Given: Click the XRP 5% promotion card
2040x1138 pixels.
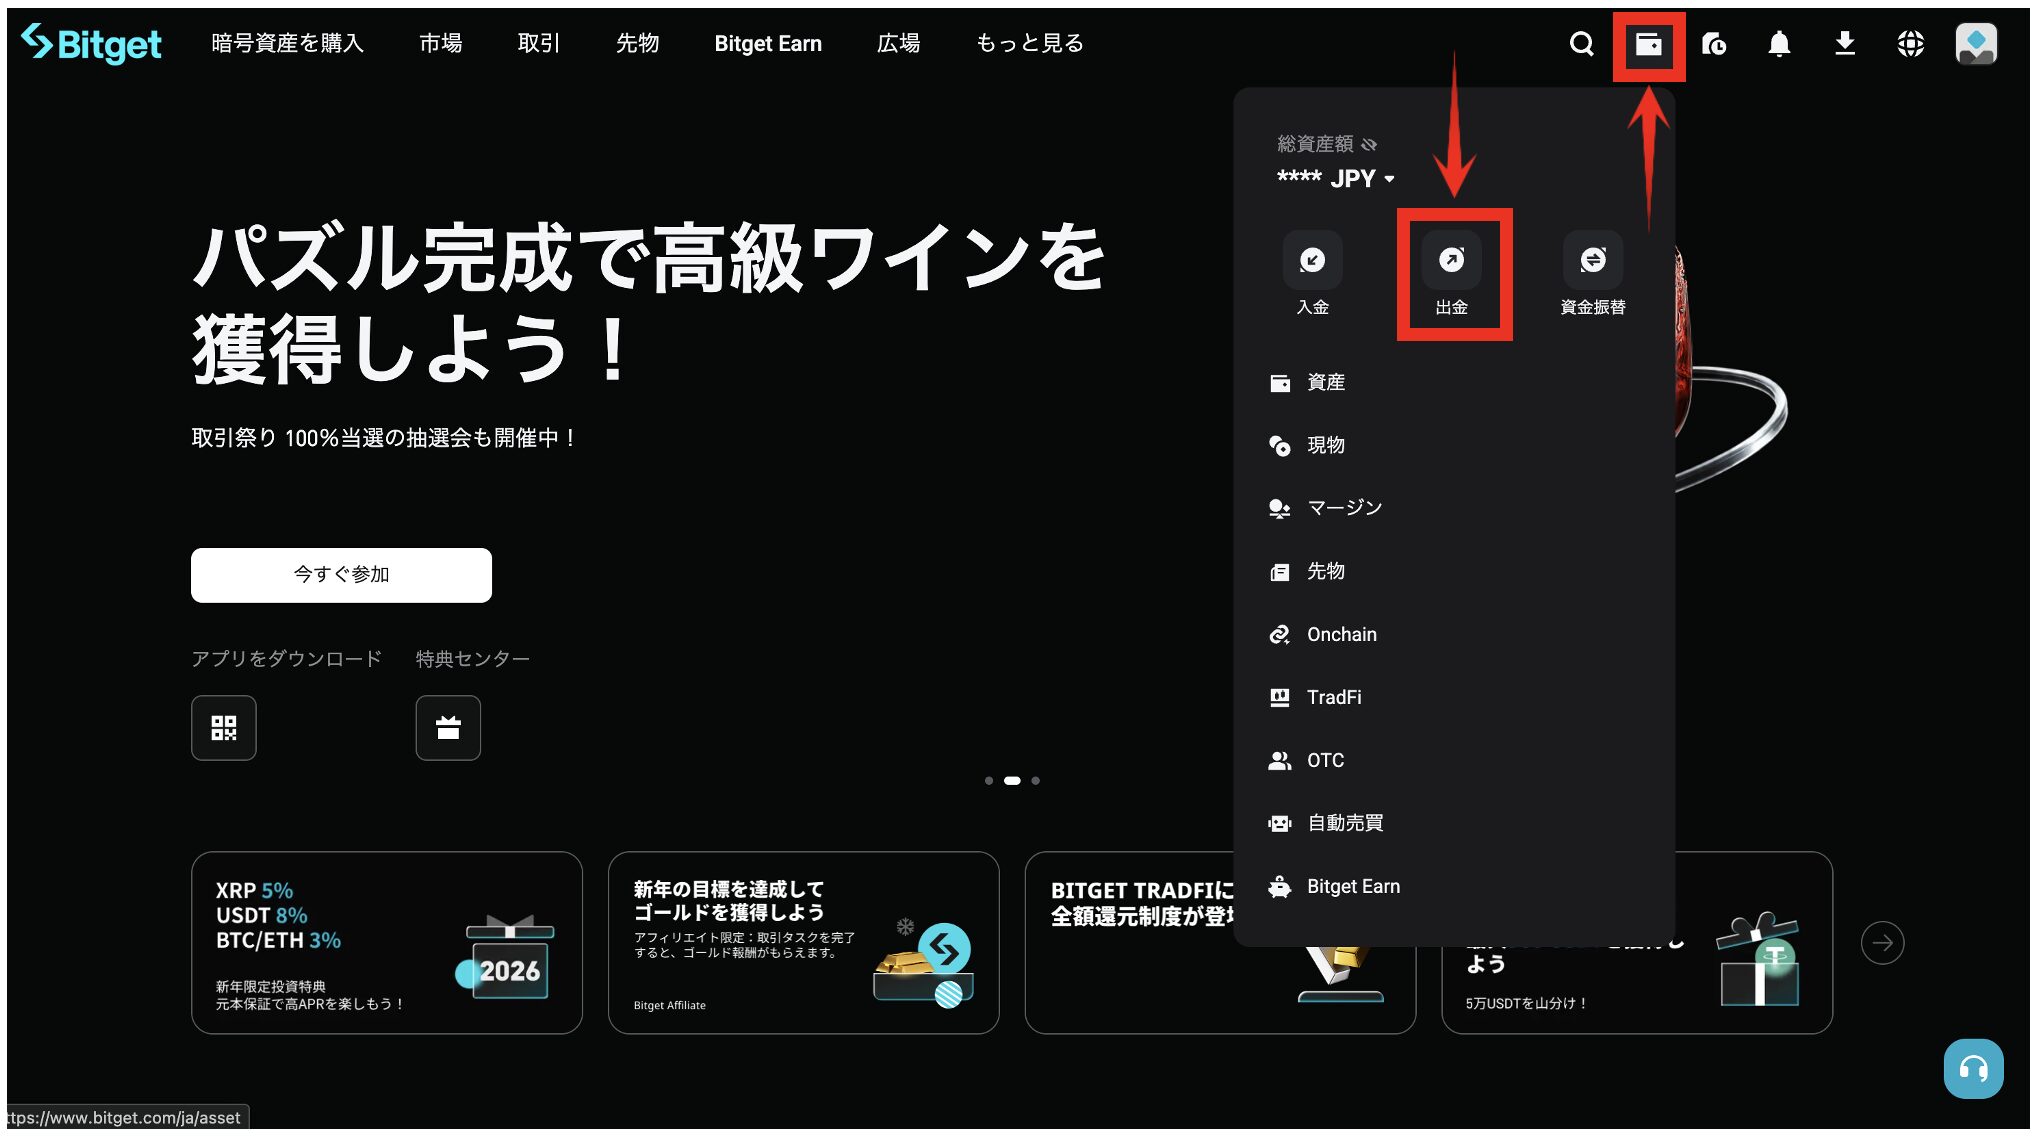Looking at the screenshot, I should click(x=387, y=943).
